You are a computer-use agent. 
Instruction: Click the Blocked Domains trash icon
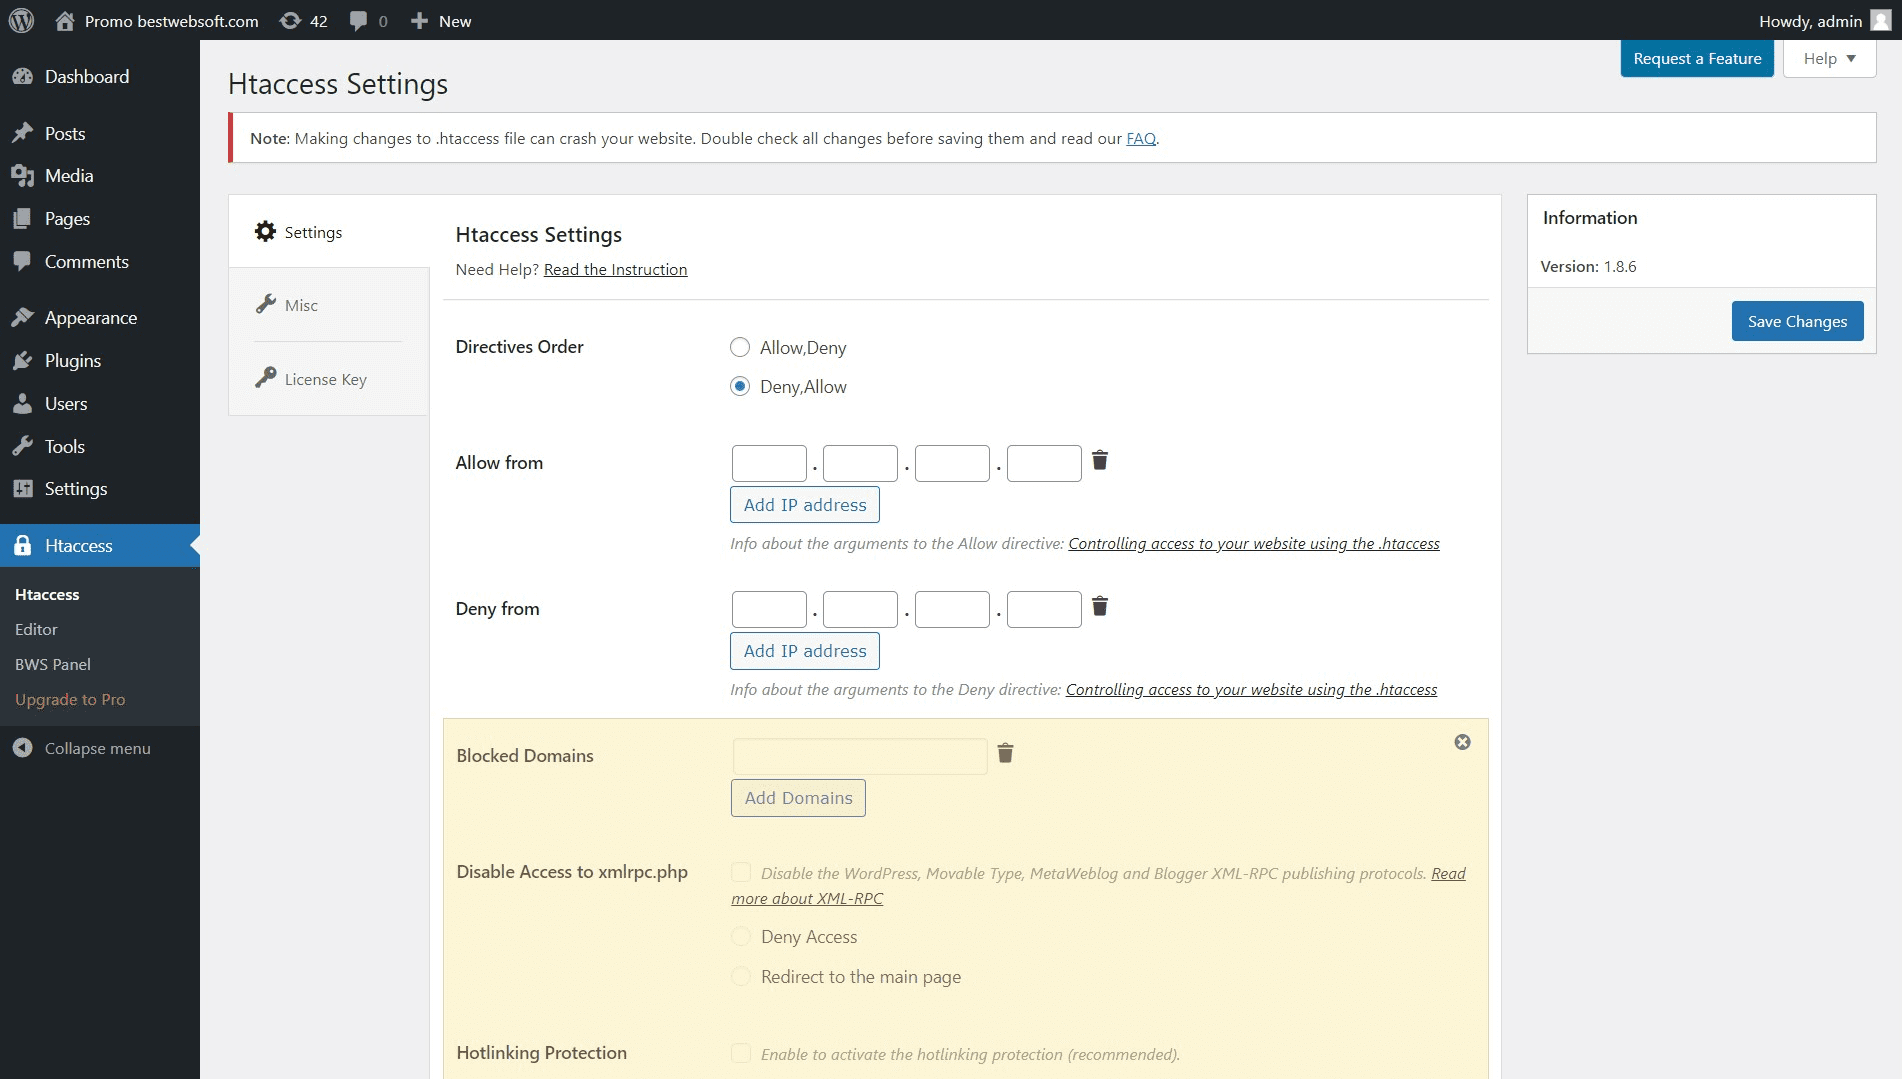tap(1005, 753)
